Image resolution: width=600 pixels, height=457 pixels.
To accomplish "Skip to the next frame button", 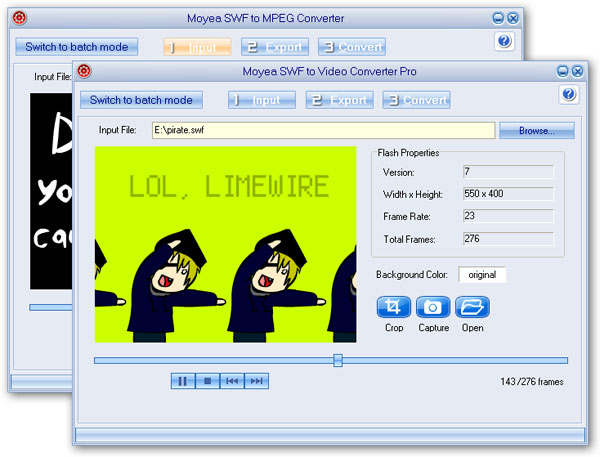I will (x=256, y=381).
